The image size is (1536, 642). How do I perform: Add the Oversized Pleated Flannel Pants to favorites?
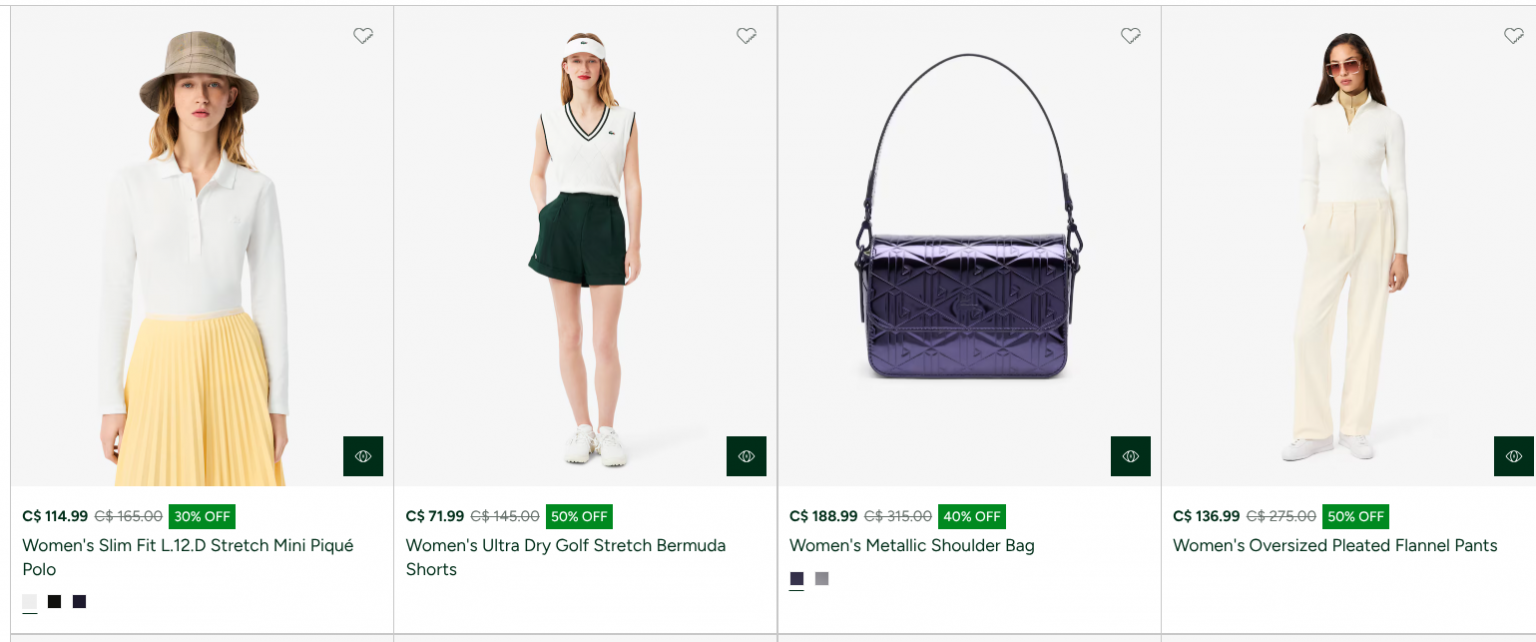click(x=1513, y=35)
